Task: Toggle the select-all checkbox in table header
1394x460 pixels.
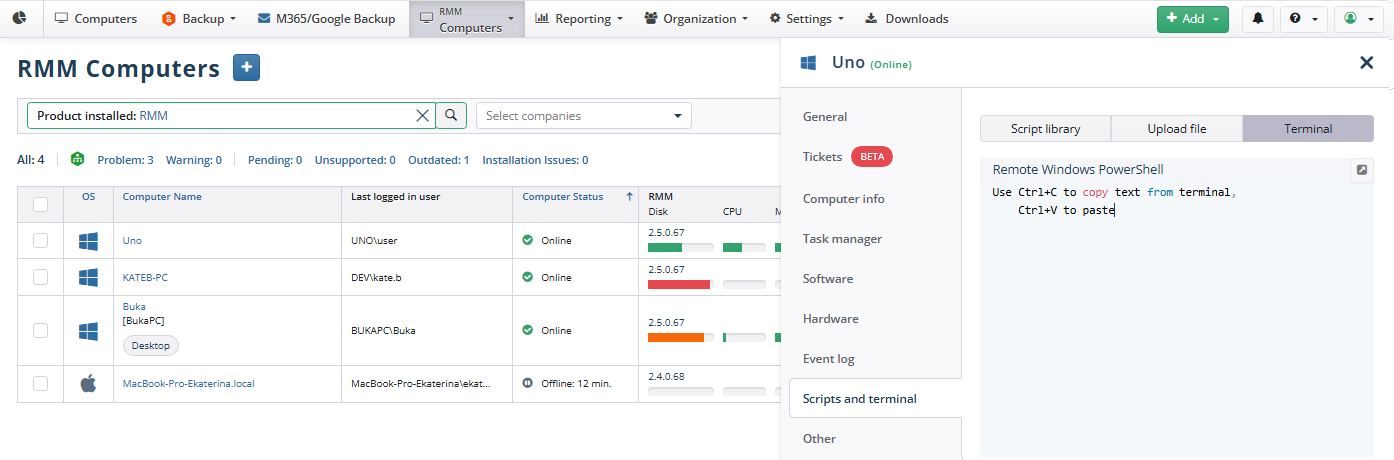Action: click(41, 204)
